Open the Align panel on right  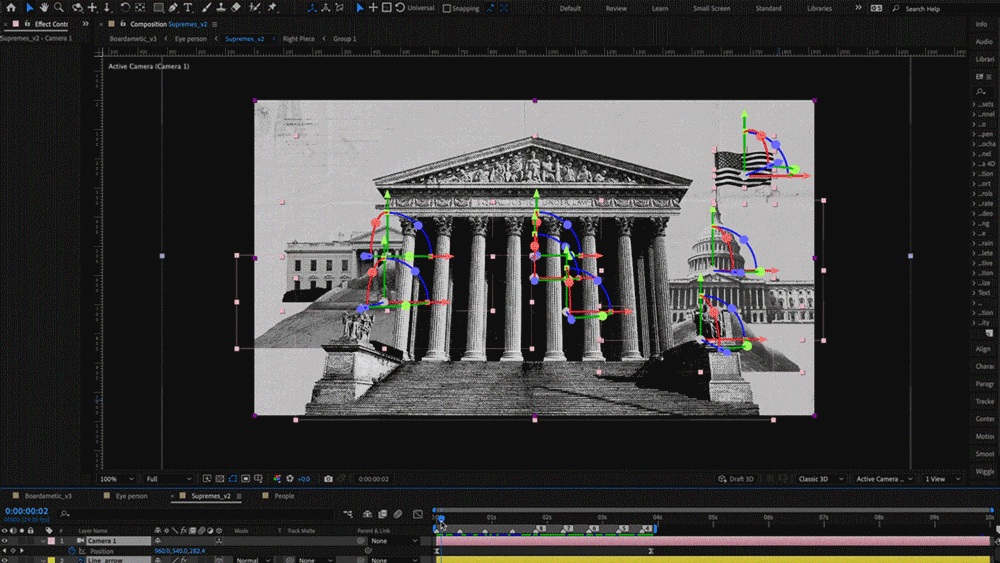(x=983, y=349)
